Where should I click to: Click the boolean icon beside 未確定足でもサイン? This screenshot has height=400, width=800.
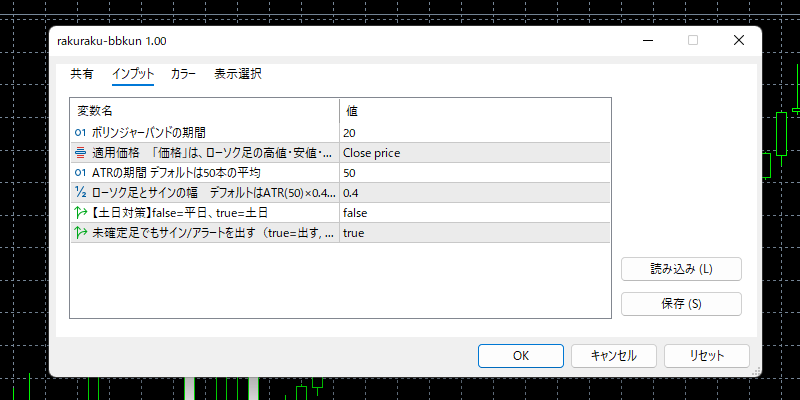click(81, 233)
